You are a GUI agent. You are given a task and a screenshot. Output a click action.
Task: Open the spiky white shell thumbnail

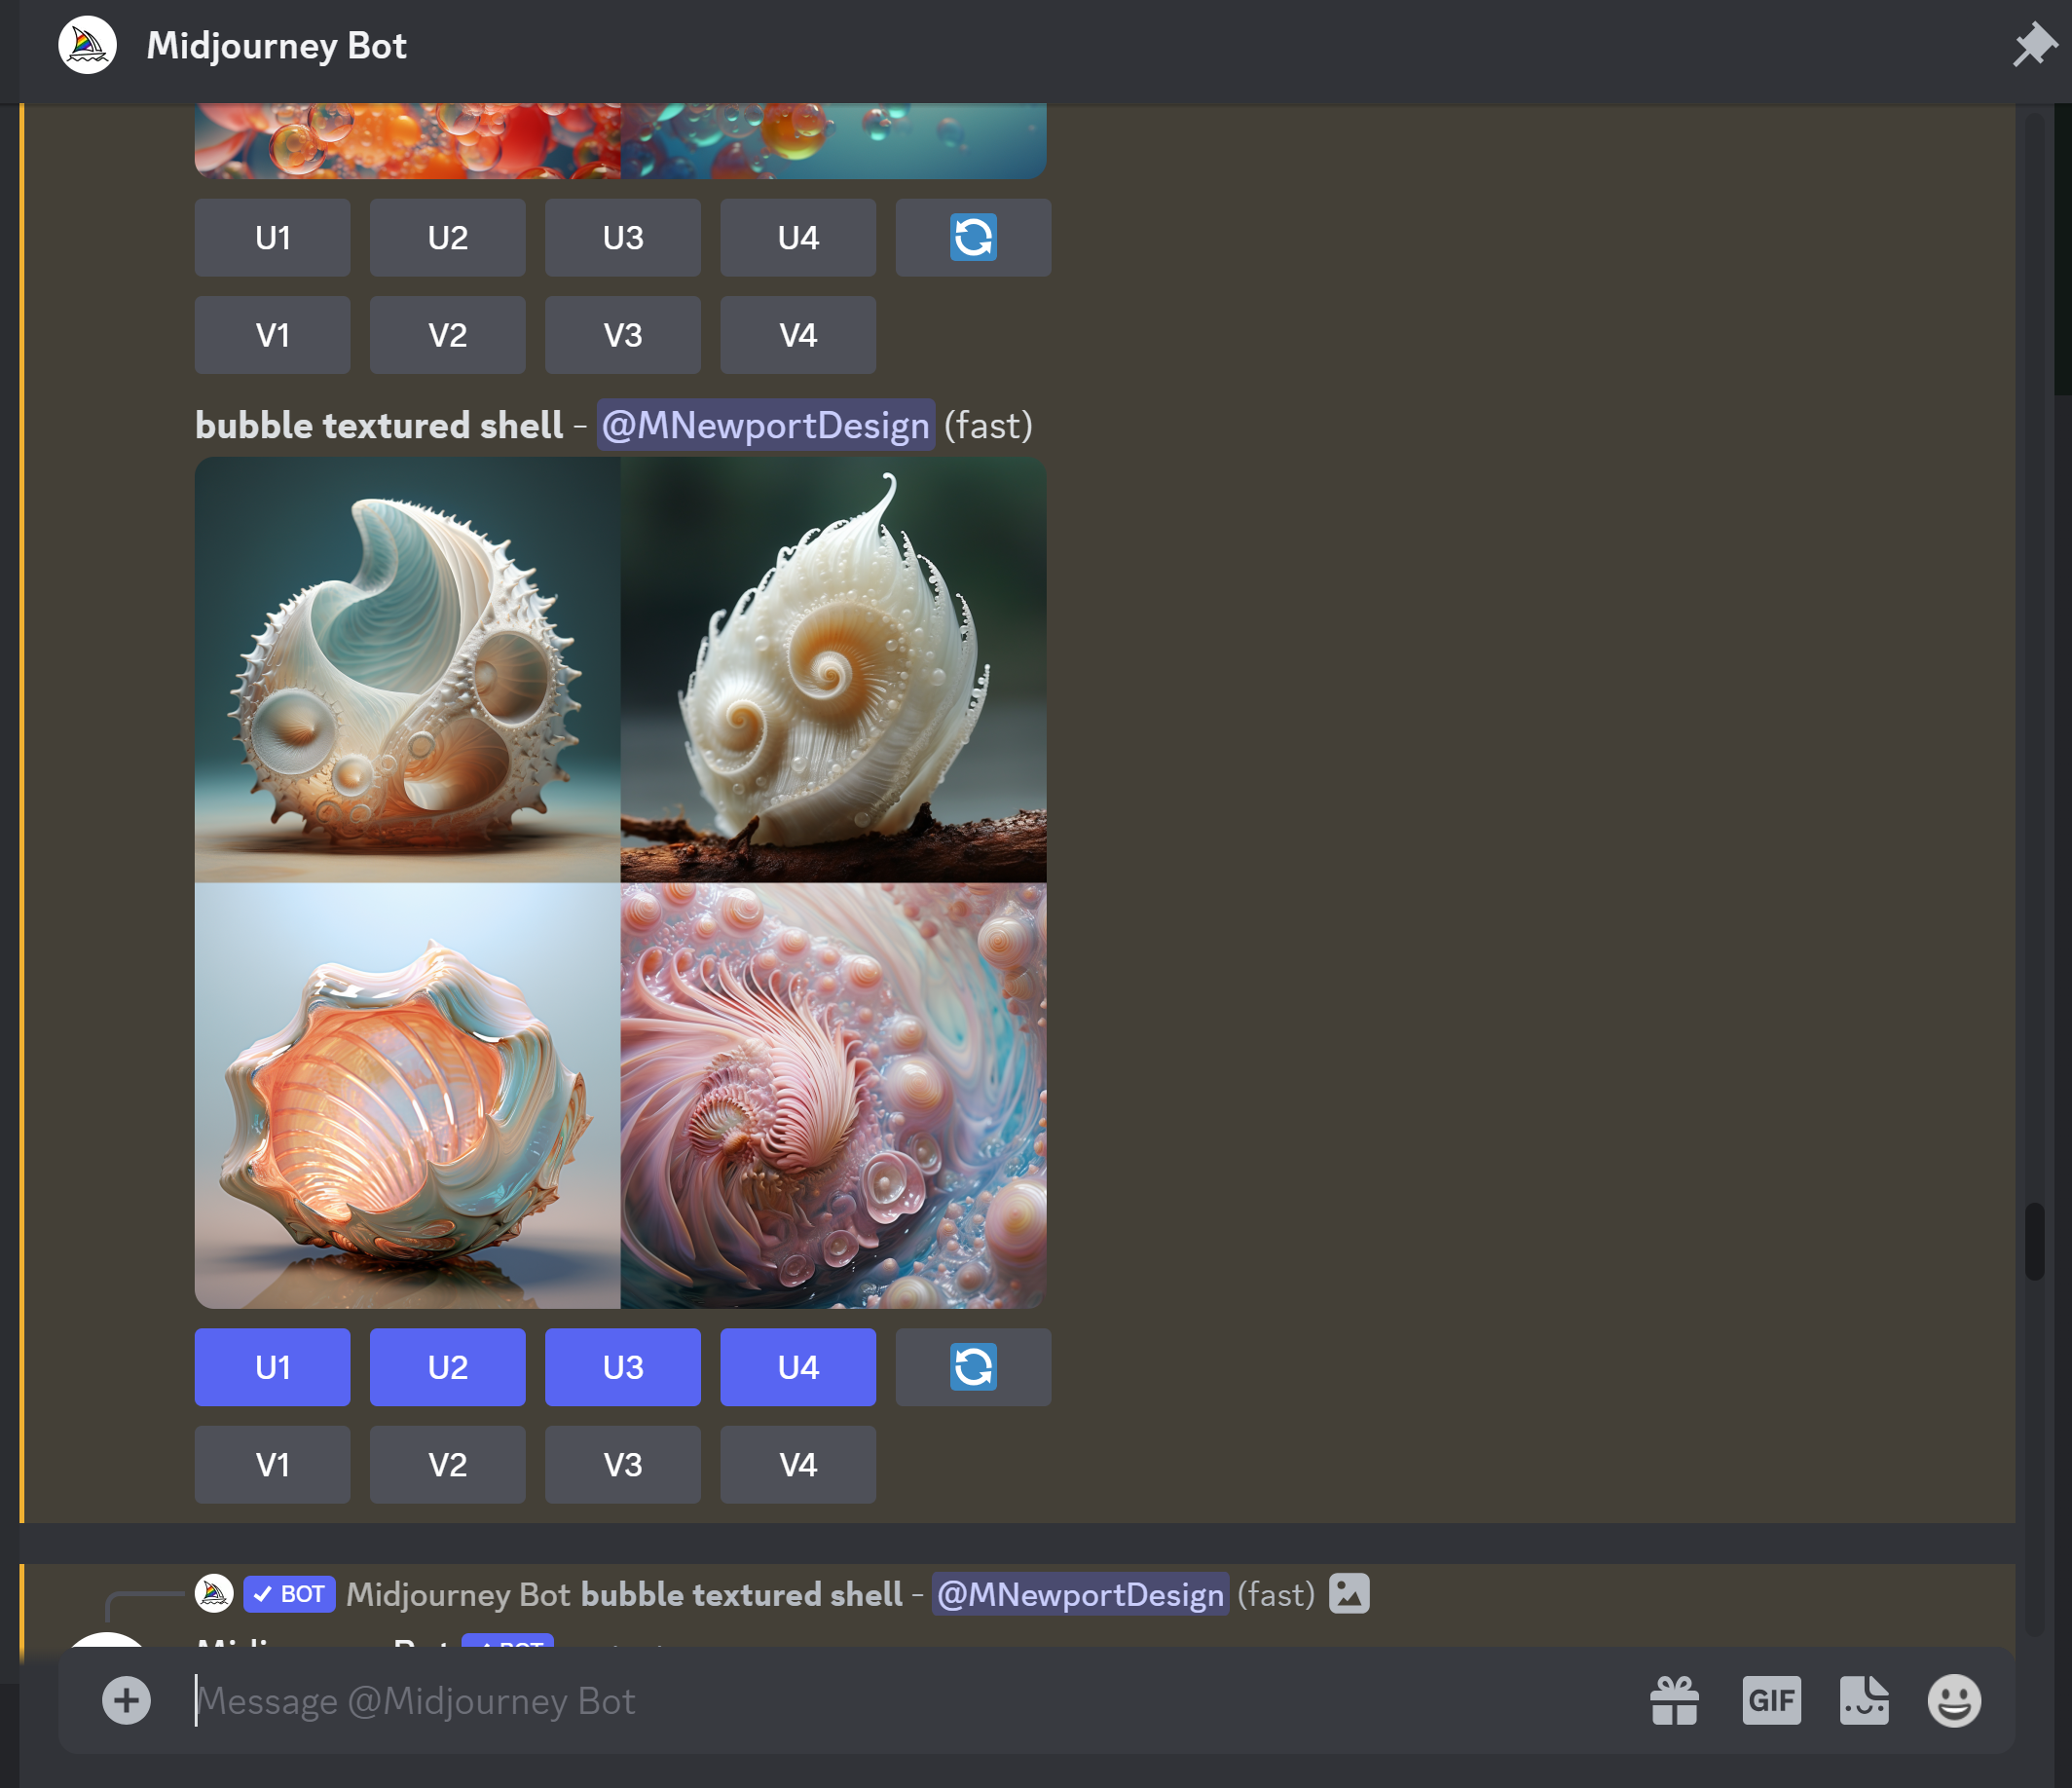406,670
